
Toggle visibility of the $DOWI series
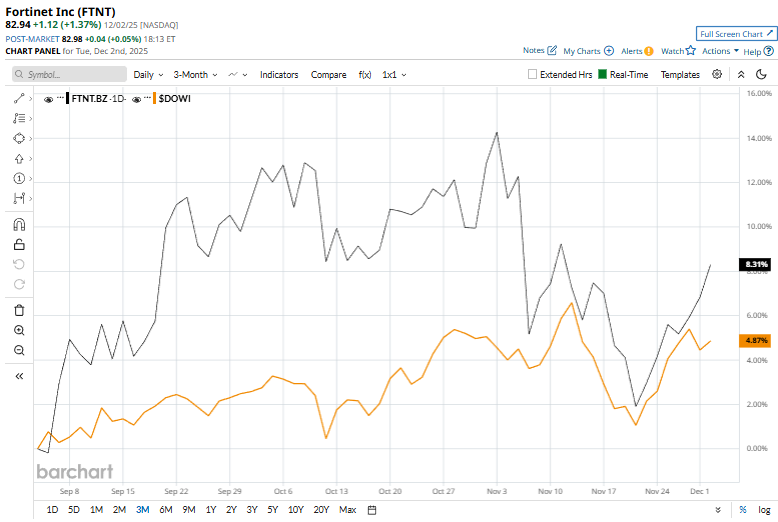(x=136, y=99)
